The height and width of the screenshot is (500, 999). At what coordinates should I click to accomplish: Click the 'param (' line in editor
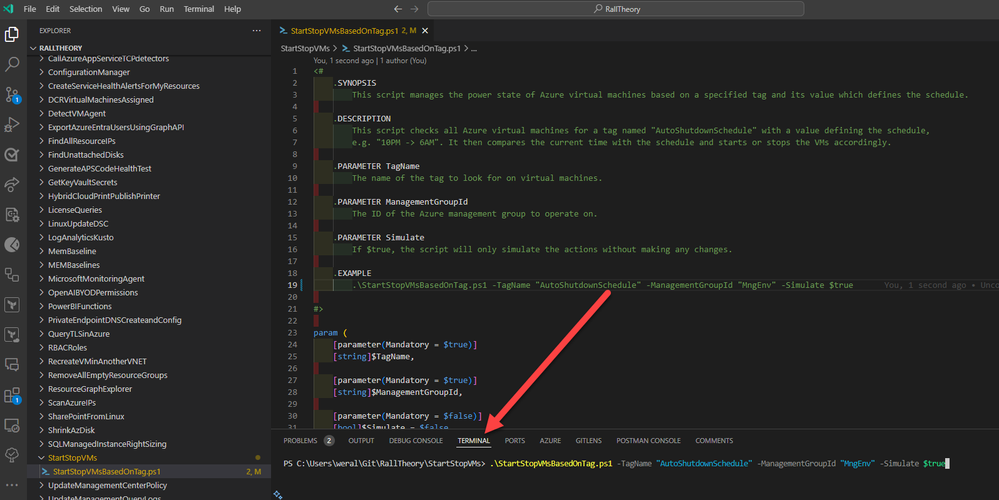[x=330, y=333]
